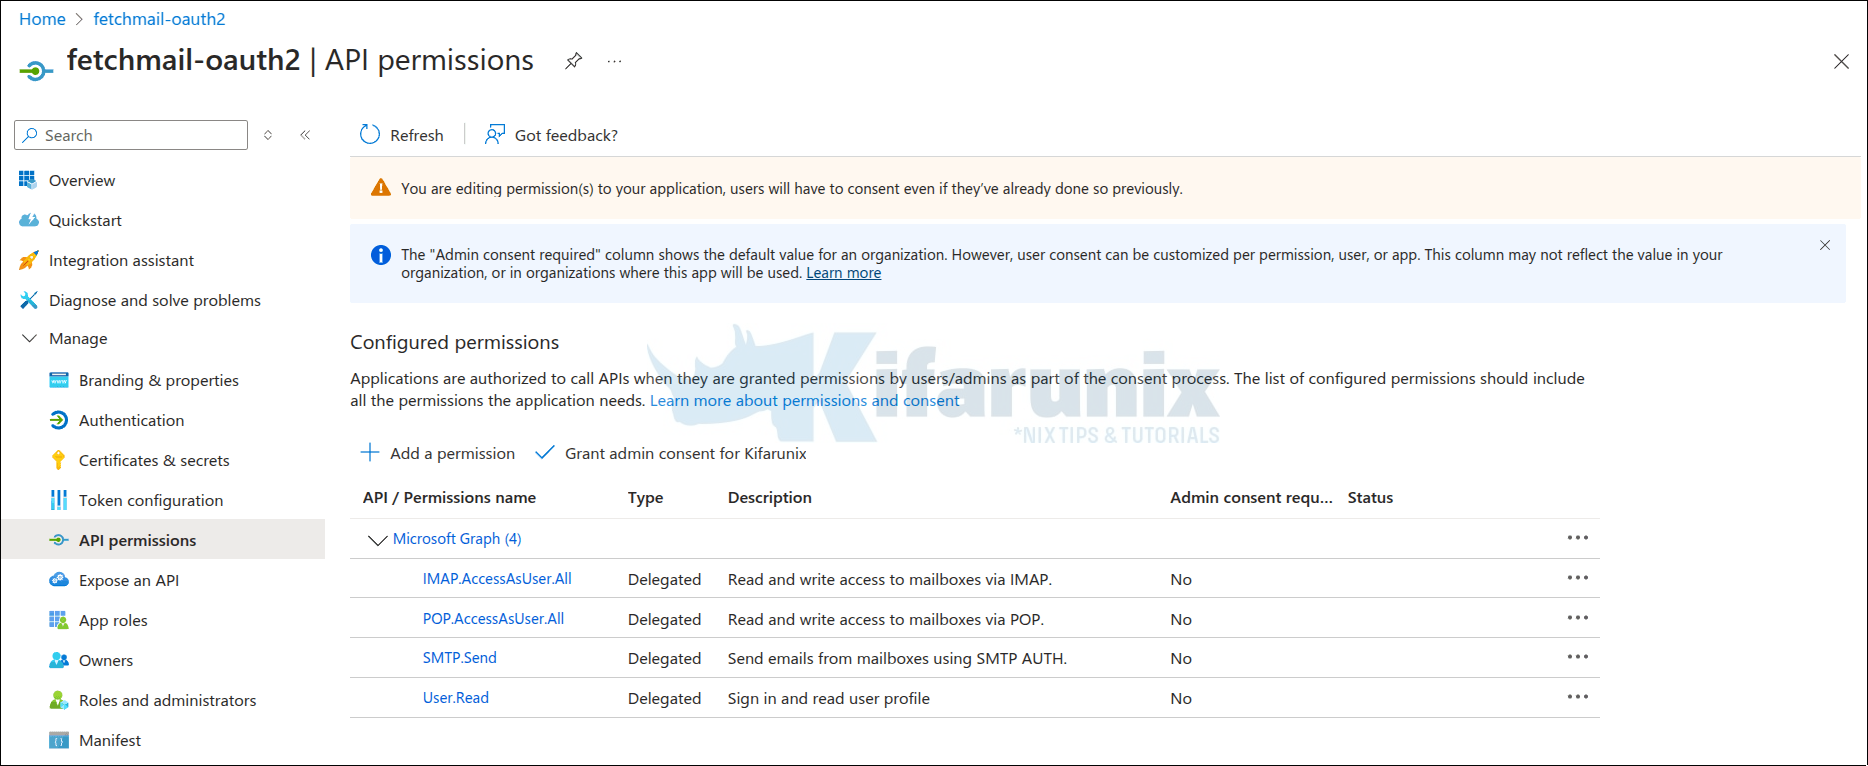
Task: Open Learn more about permissions and consent
Action: [804, 401]
